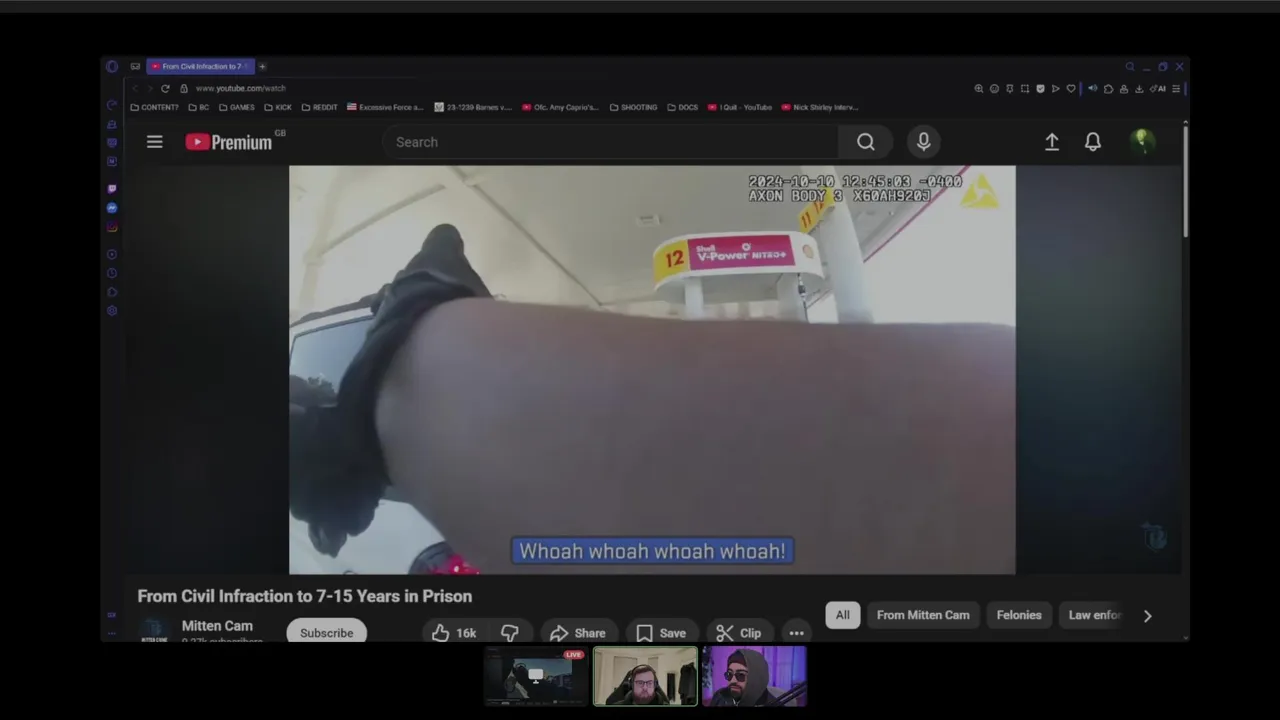Image resolution: width=1280 pixels, height=720 pixels.
Task: Select the bearded man webcam thumbnail
Action: [x=645, y=677]
